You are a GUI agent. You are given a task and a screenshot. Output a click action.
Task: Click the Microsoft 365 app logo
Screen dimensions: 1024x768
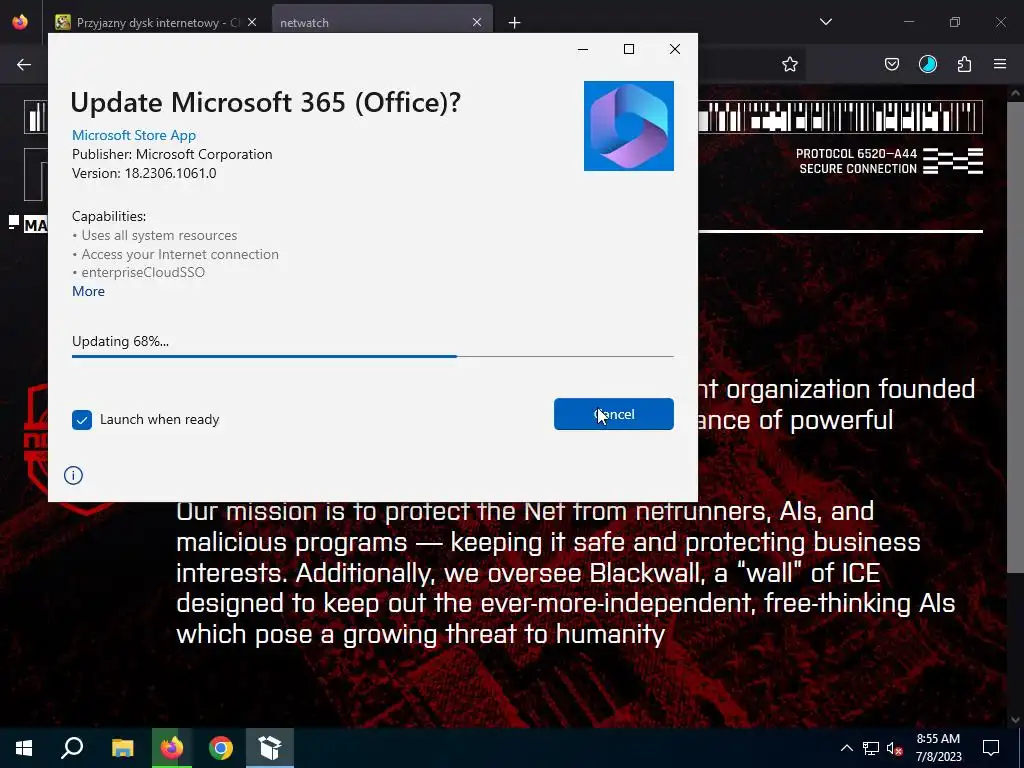click(628, 126)
